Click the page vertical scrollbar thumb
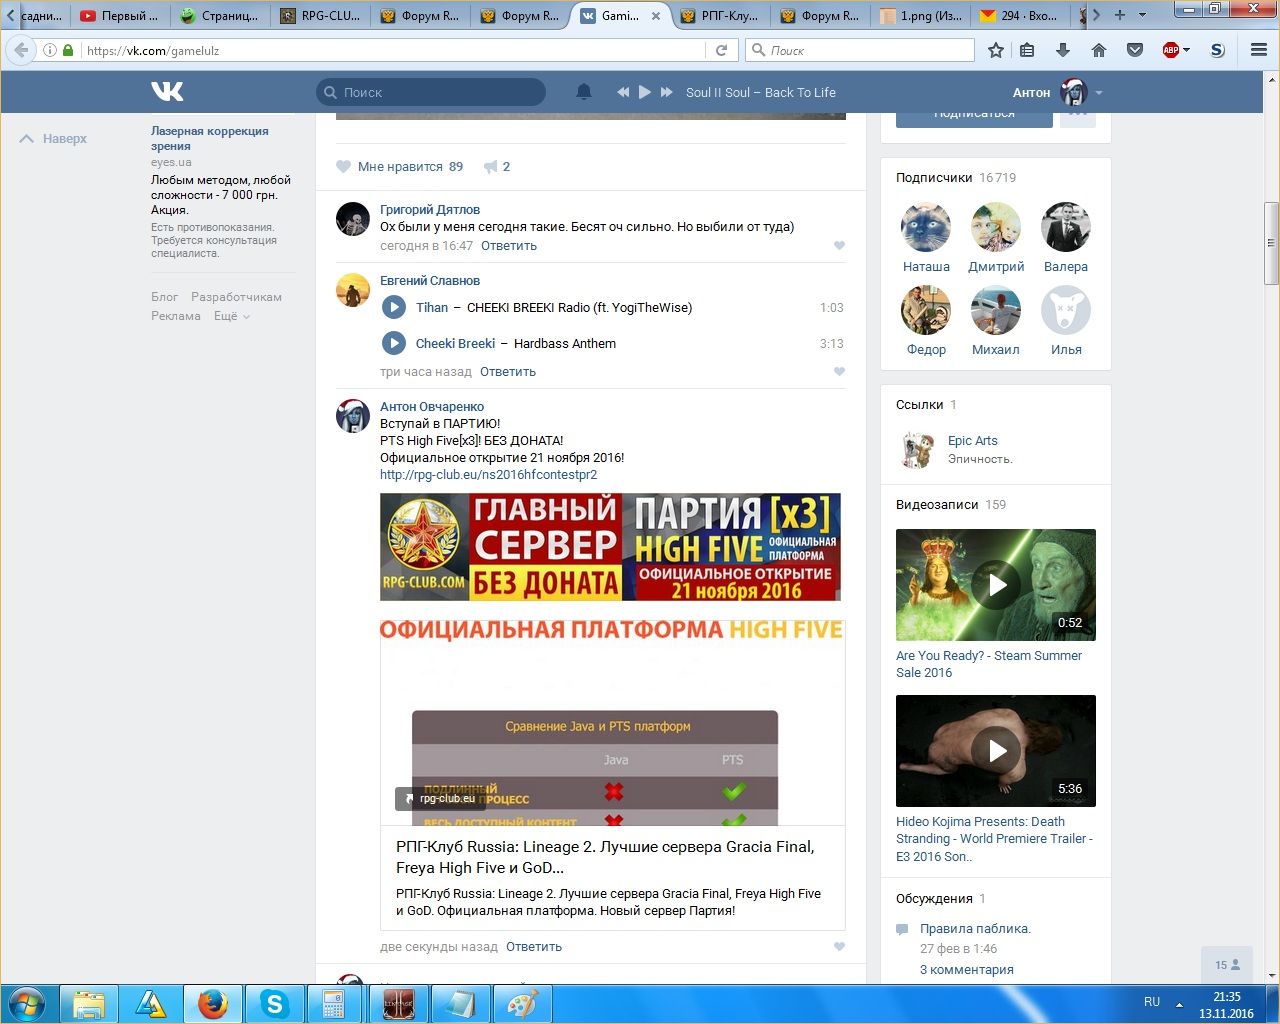Screen dimensions: 1280x1024 pyautogui.click(x=1272, y=243)
